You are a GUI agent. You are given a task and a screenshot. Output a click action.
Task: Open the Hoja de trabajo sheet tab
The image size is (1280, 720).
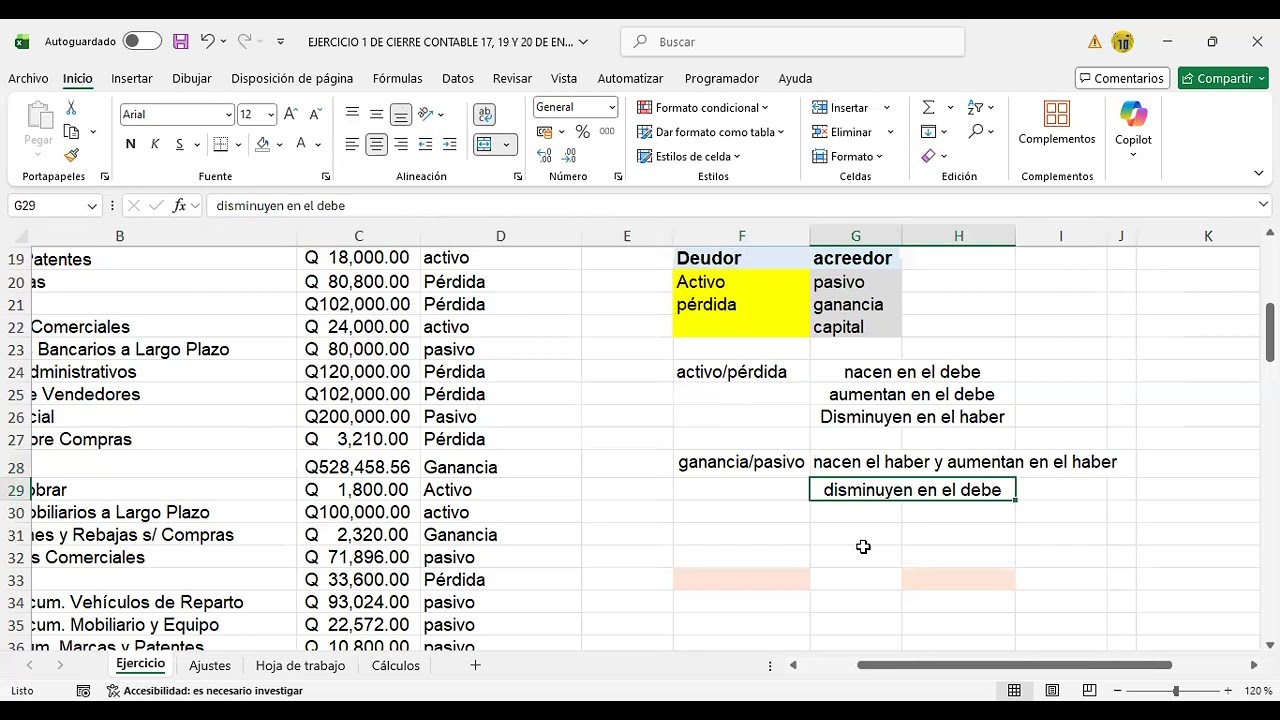[x=300, y=666]
